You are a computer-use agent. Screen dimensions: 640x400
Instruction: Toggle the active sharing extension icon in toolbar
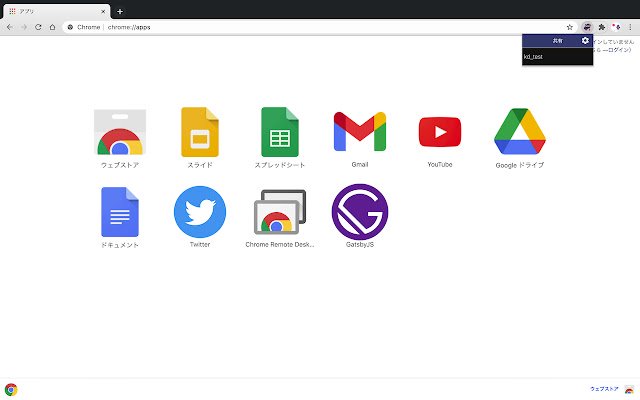587,27
